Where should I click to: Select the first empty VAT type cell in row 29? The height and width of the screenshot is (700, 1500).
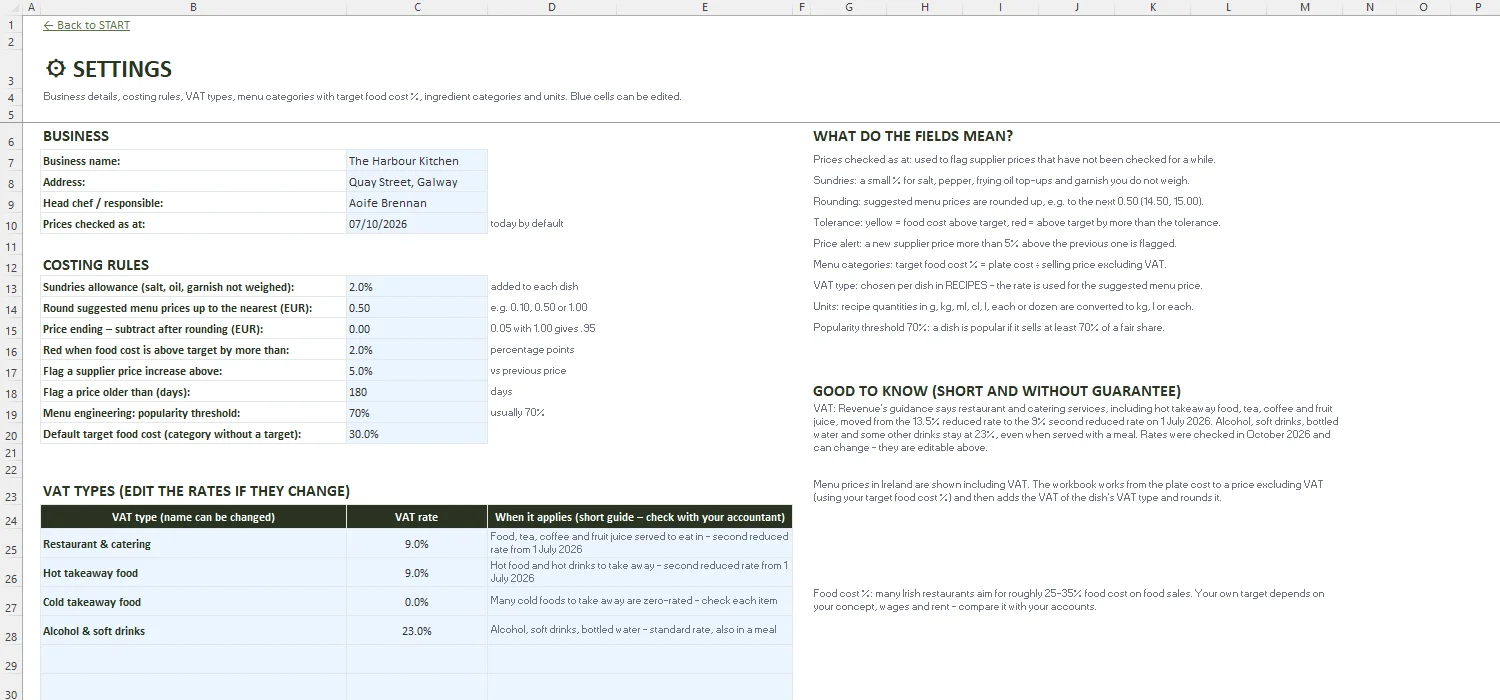pyautogui.click(x=193, y=660)
